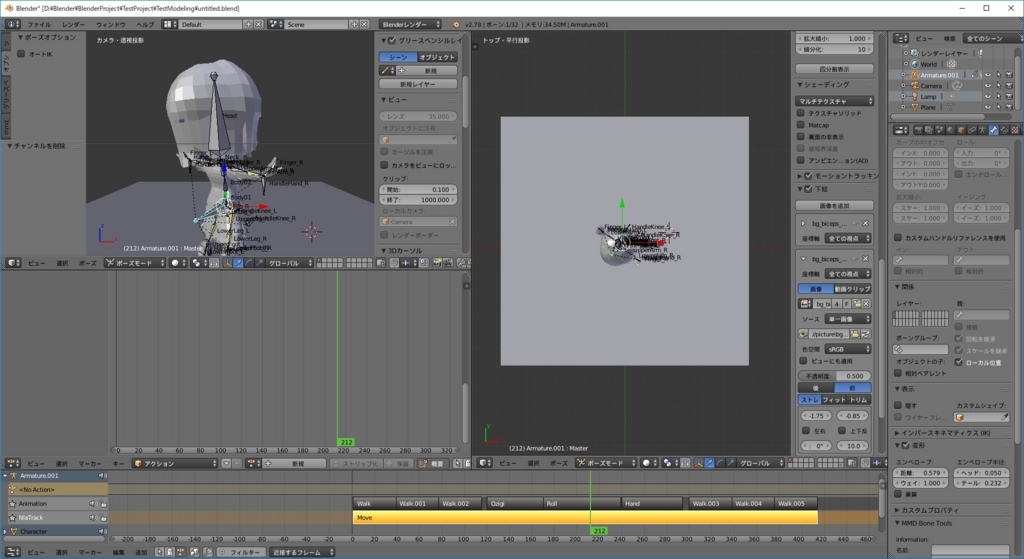Screen dimensions: 1024x559
Task: Toggle the 変形 panel checkbox
Action: (x=905, y=445)
